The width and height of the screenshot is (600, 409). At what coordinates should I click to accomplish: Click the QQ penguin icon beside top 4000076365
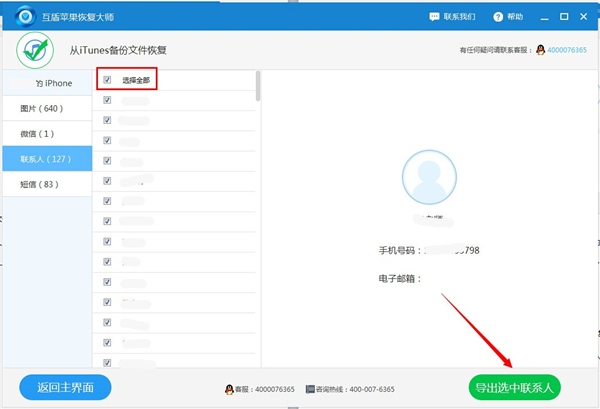pyautogui.click(x=540, y=50)
